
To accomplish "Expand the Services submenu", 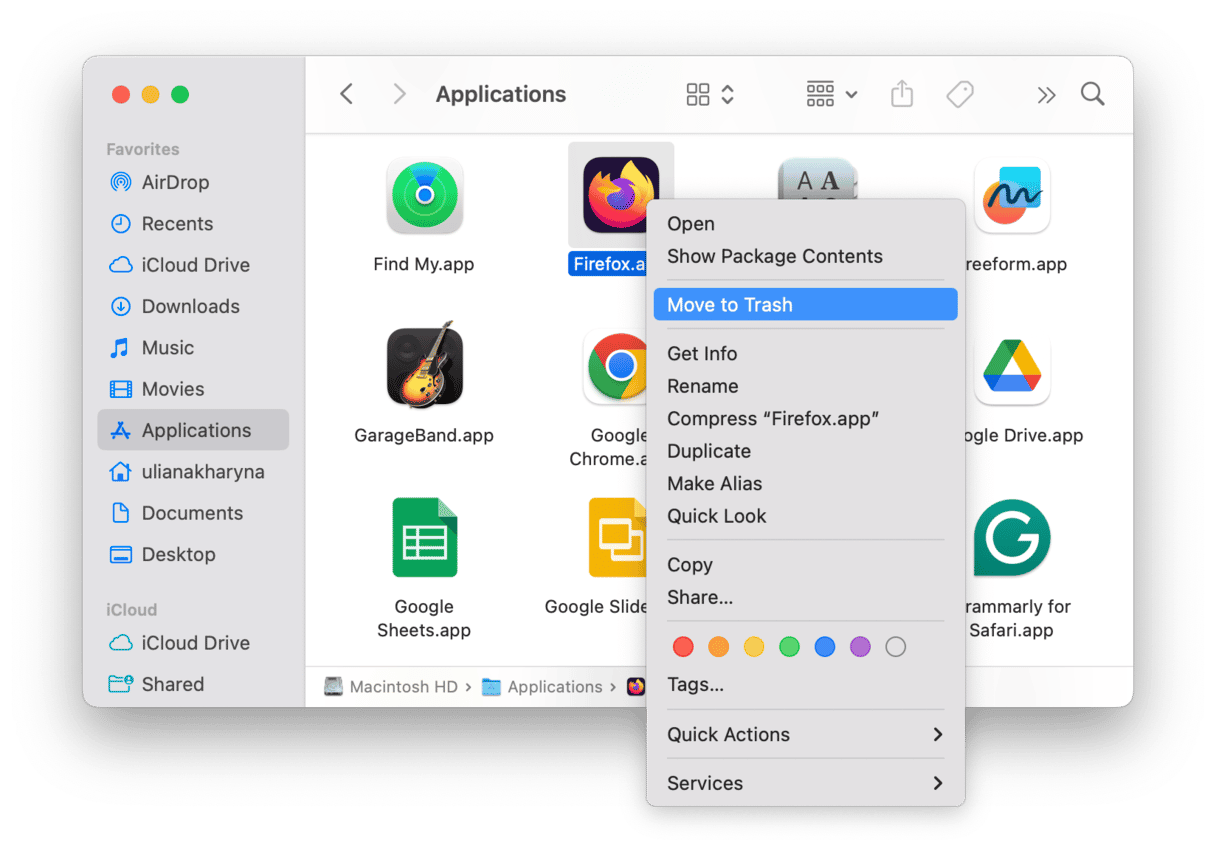I will click(x=805, y=783).
